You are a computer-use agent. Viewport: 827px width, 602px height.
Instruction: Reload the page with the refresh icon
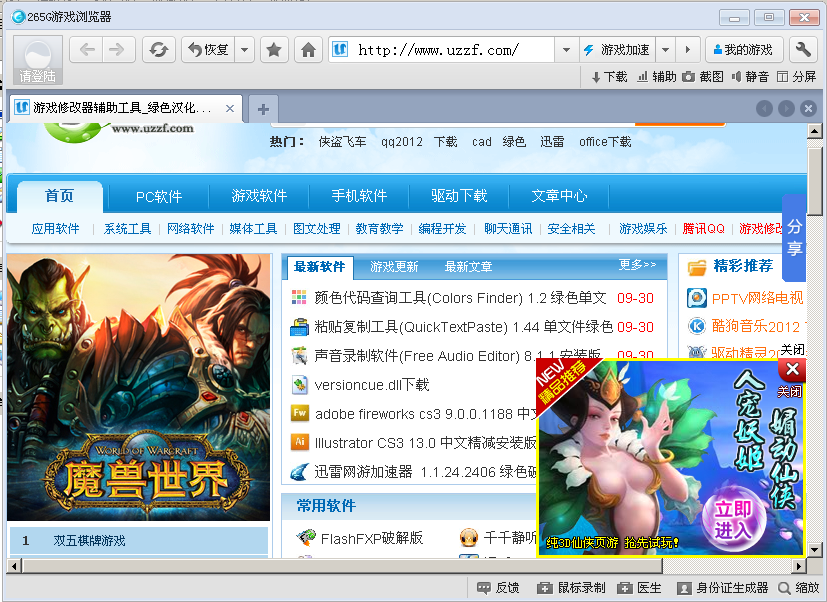158,50
